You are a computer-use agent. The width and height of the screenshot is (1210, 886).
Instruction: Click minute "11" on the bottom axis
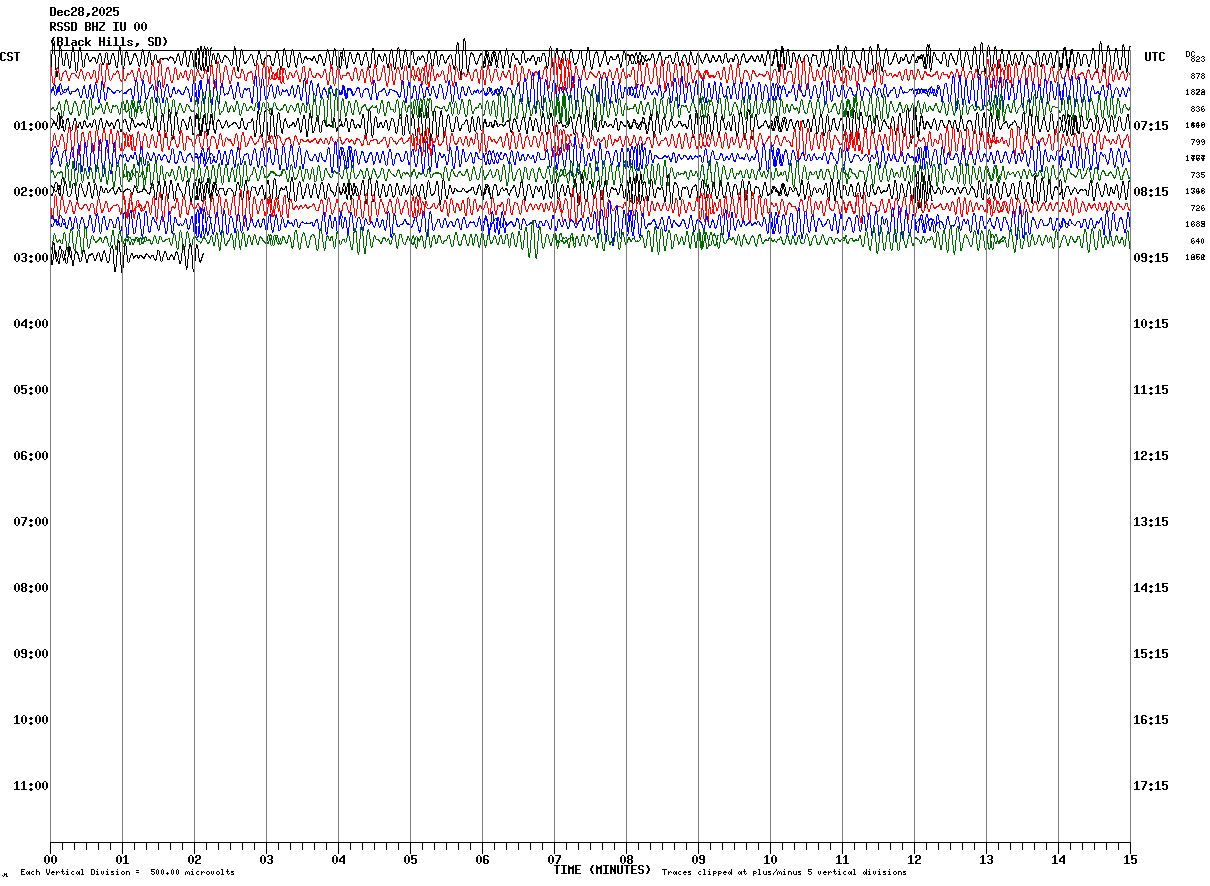click(x=842, y=859)
